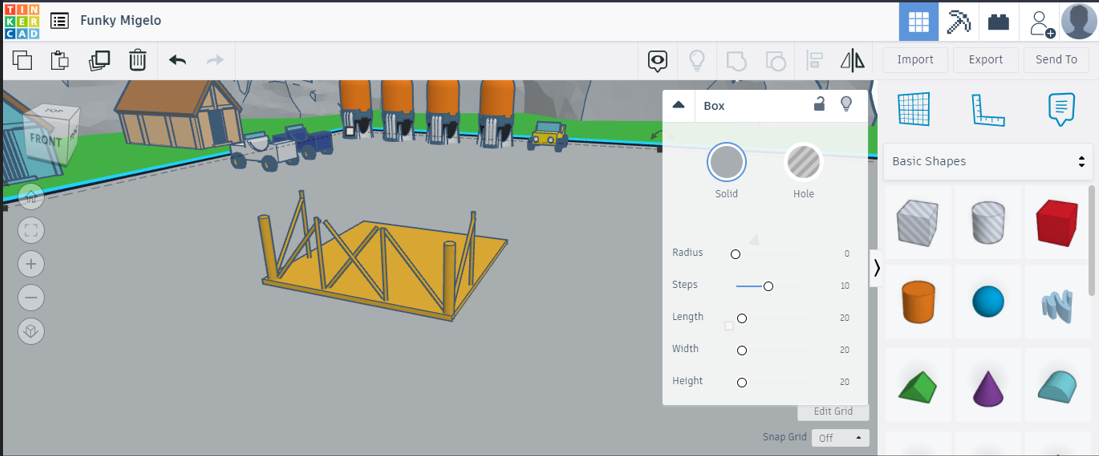Delete the selected shape
Viewport: 1099px width, 456px height.
coord(137,60)
